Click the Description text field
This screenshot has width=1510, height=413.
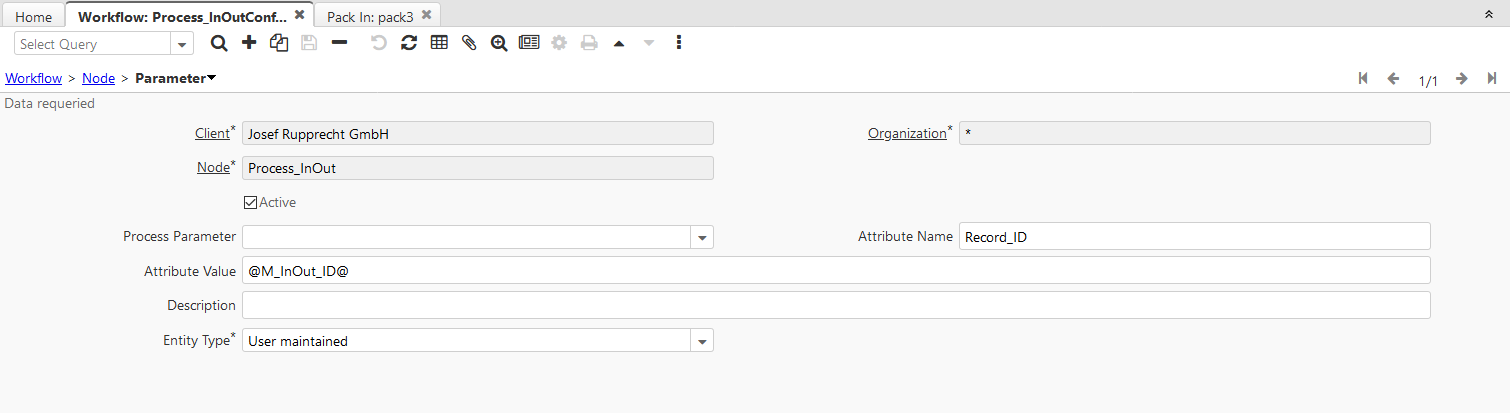tap(835, 306)
